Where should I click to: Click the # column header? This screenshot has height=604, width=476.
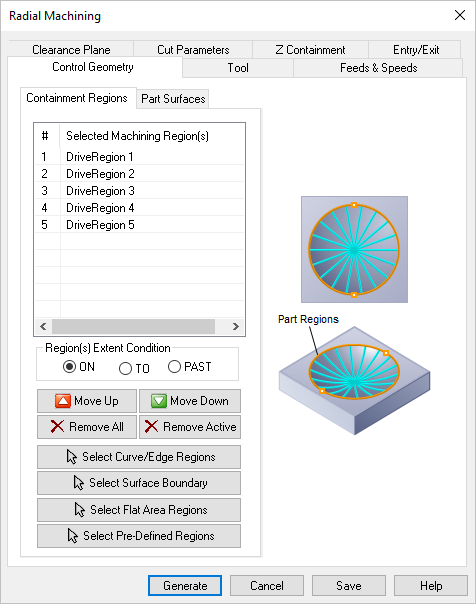point(45,136)
